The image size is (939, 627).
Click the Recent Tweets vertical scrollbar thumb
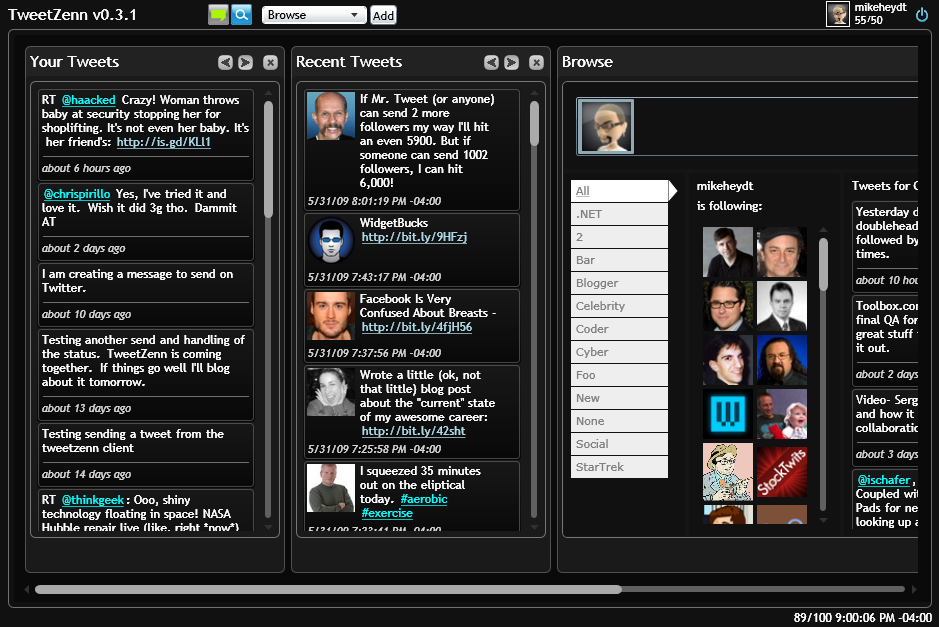pos(534,123)
